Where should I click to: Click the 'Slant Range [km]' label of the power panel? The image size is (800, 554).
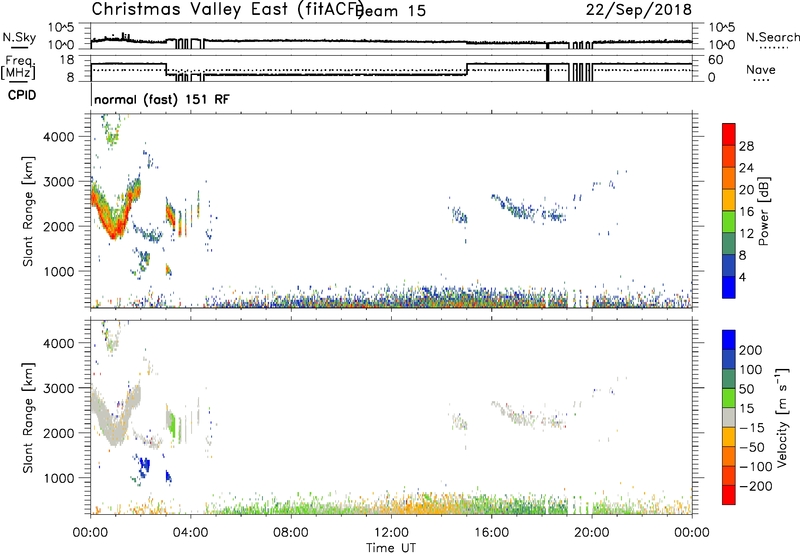pos(28,211)
